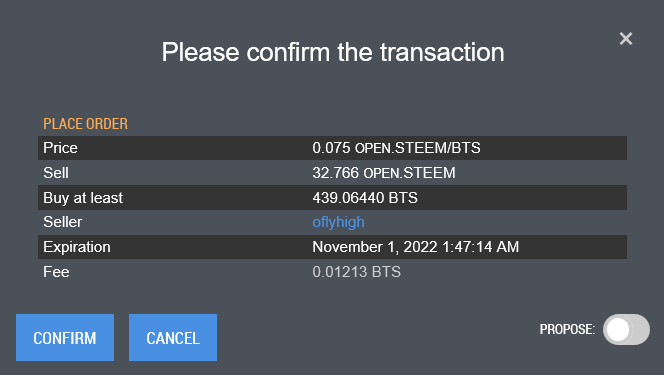Click the dialog title Please confirm the transaction
Viewport: 664px width, 375px height.
point(333,52)
